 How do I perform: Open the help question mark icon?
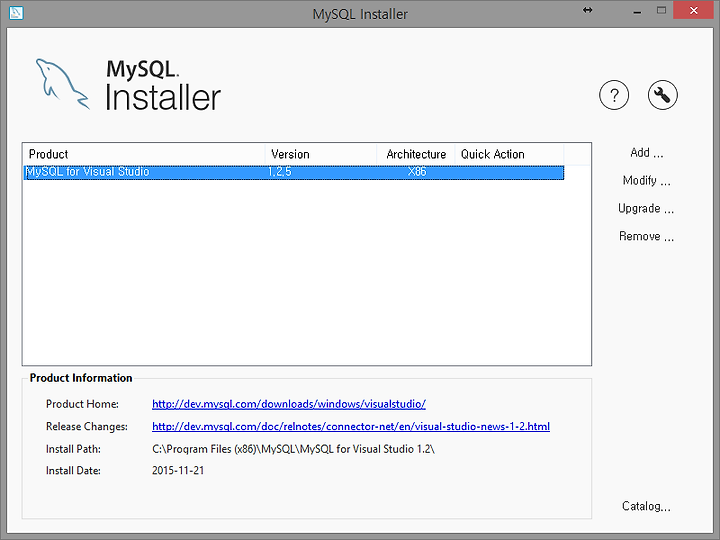(614, 95)
